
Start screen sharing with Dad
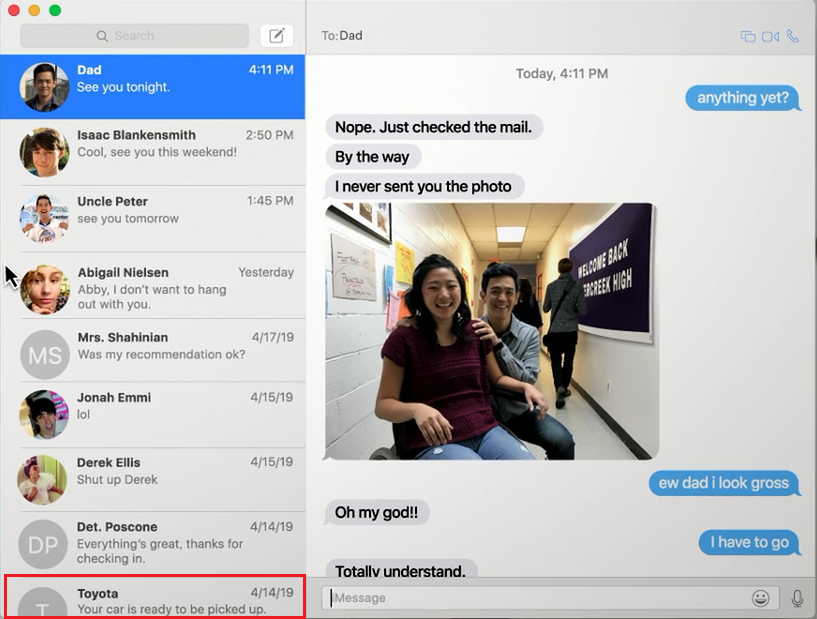pos(747,36)
